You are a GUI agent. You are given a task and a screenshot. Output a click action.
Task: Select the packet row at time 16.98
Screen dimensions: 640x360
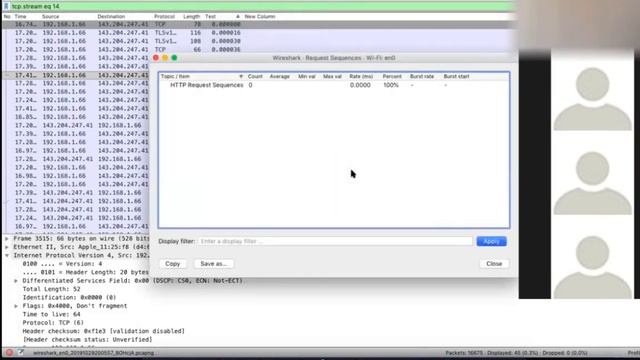click(76, 176)
